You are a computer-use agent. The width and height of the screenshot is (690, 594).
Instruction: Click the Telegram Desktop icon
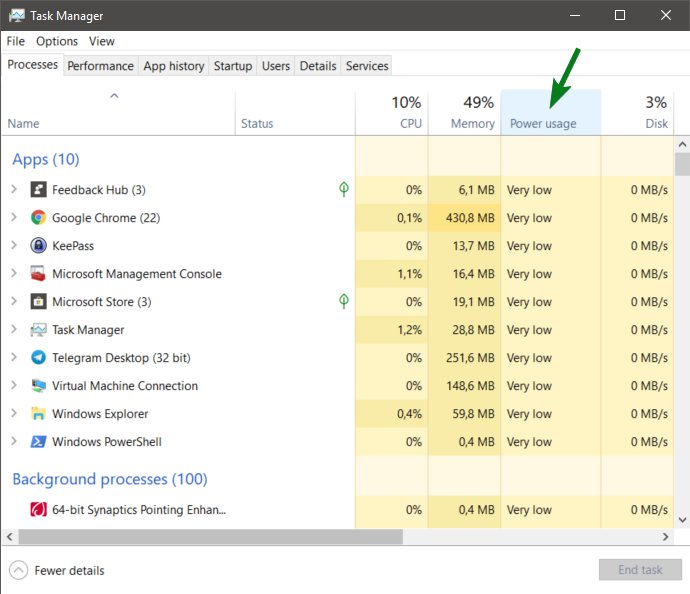[x=38, y=357]
